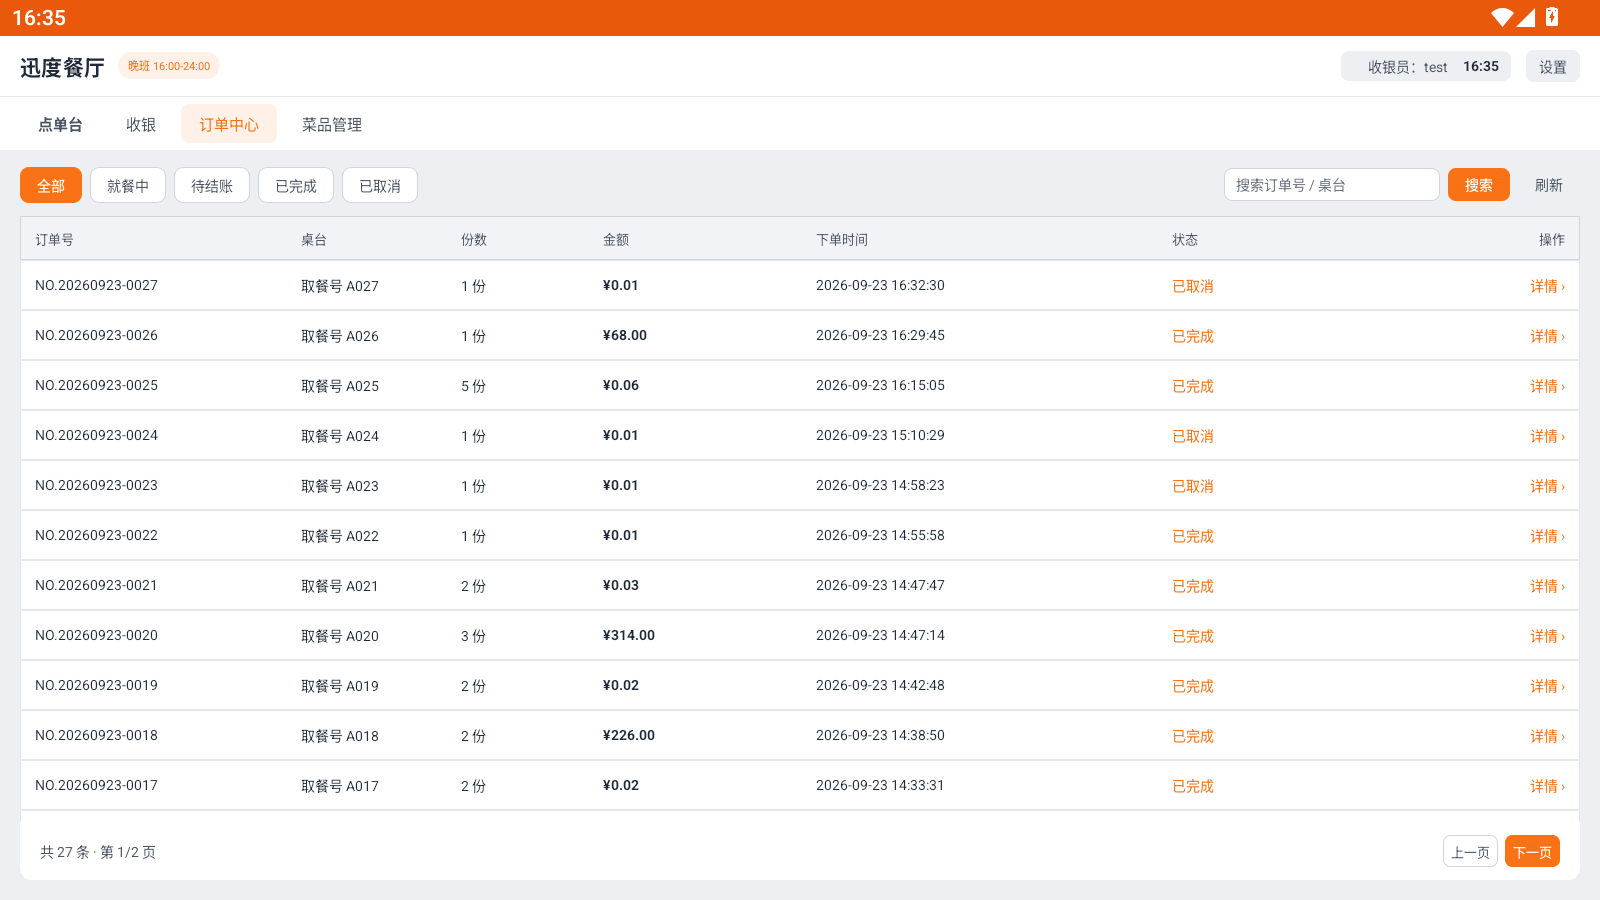Focus the 搜索订单号 / 桌台 search field

tap(1332, 185)
